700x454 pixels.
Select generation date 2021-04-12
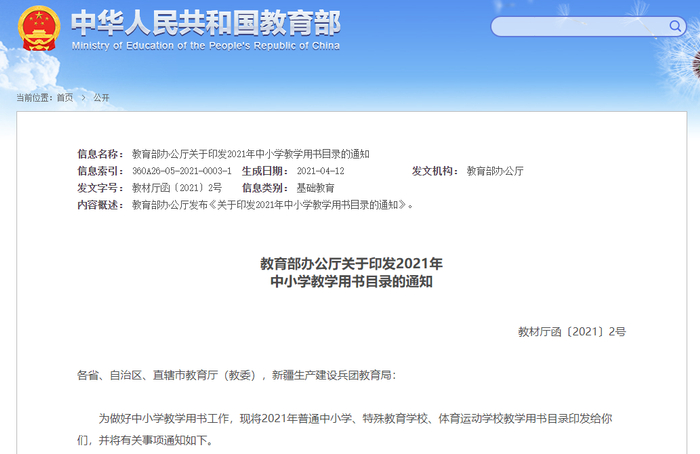pyautogui.click(x=321, y=171)
